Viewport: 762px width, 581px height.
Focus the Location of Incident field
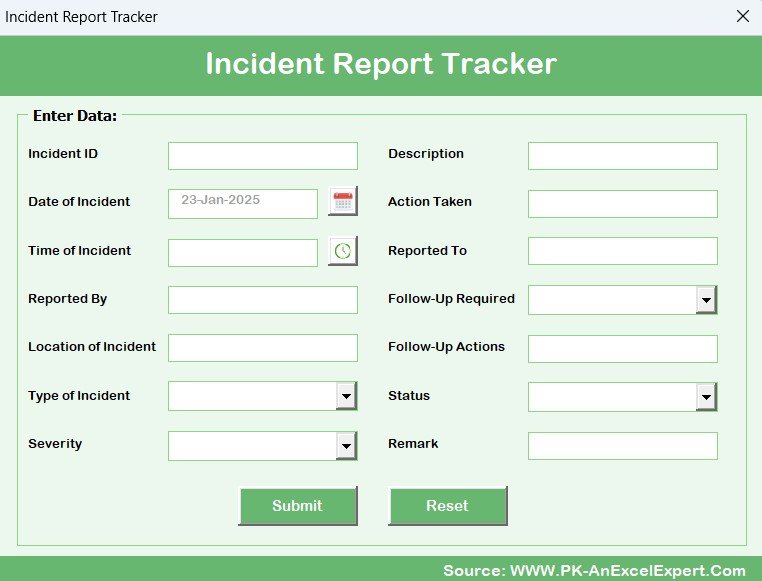click(x=263, y=348)
